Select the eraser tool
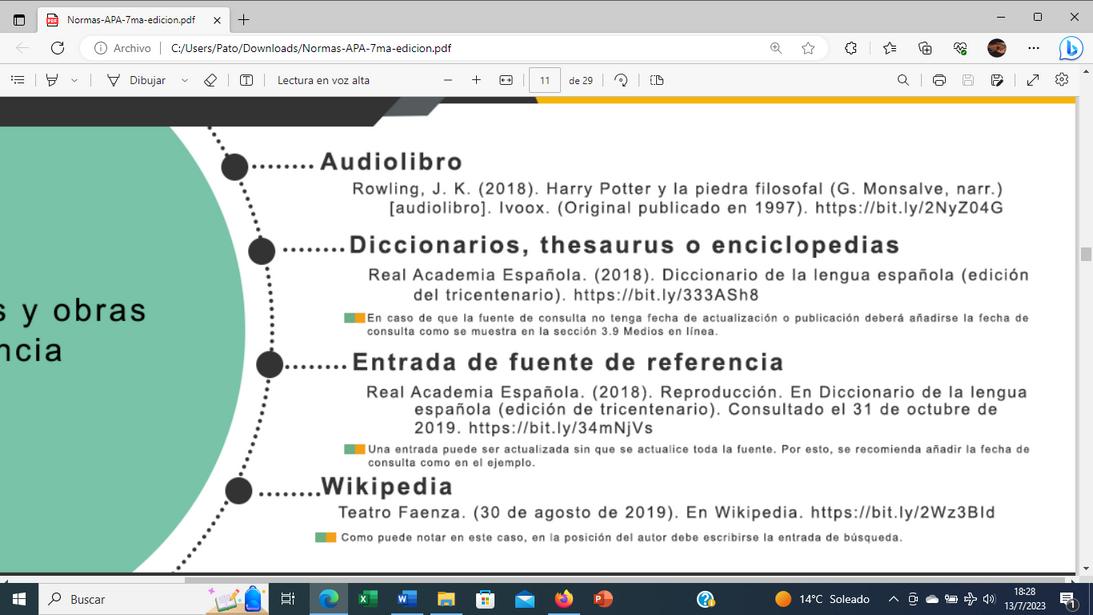1093x615 pixels. (211, 80)
